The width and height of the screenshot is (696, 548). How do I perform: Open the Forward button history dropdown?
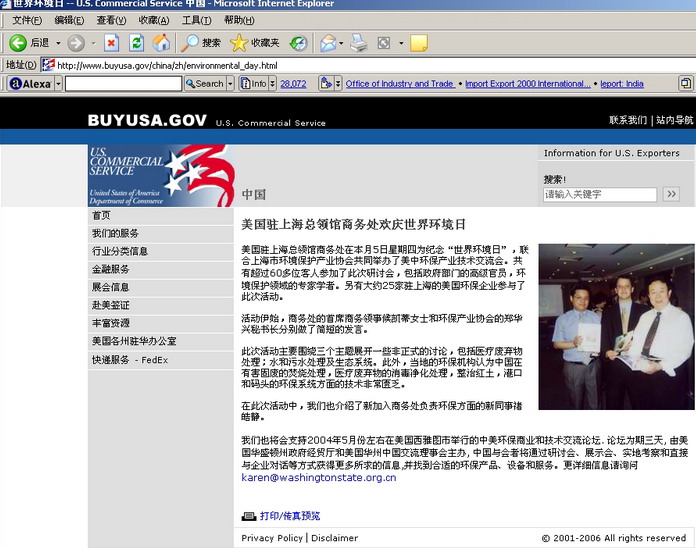pos(94,43)
